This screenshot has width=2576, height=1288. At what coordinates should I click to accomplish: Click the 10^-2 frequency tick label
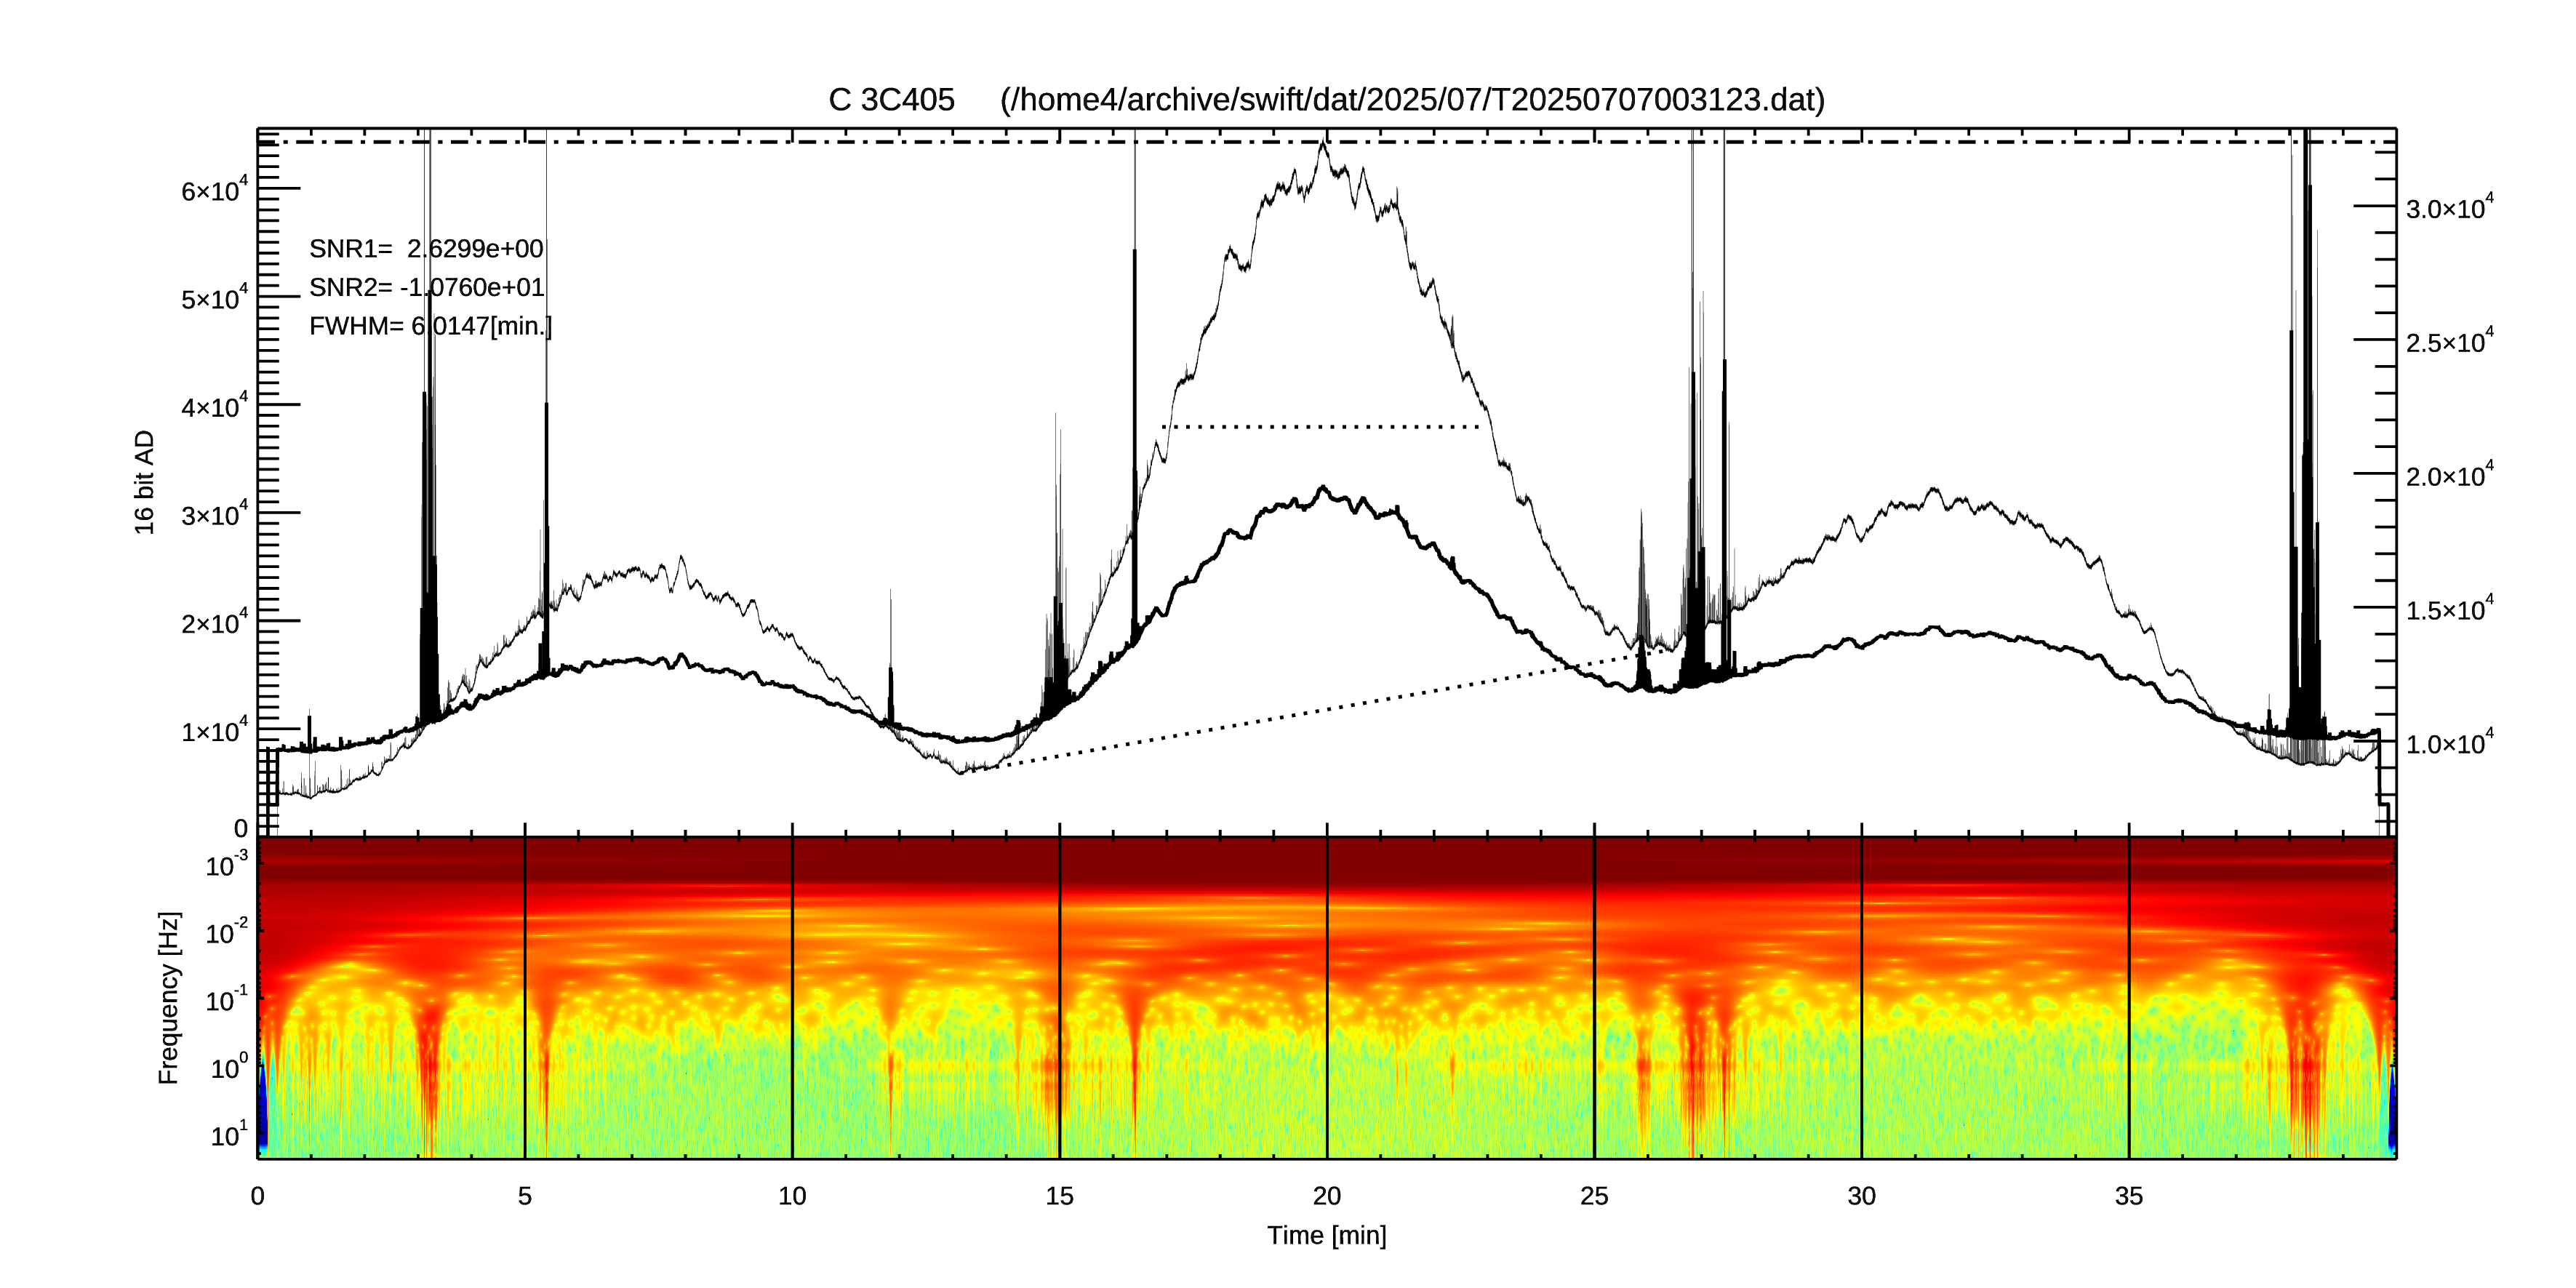coord(228,931)
